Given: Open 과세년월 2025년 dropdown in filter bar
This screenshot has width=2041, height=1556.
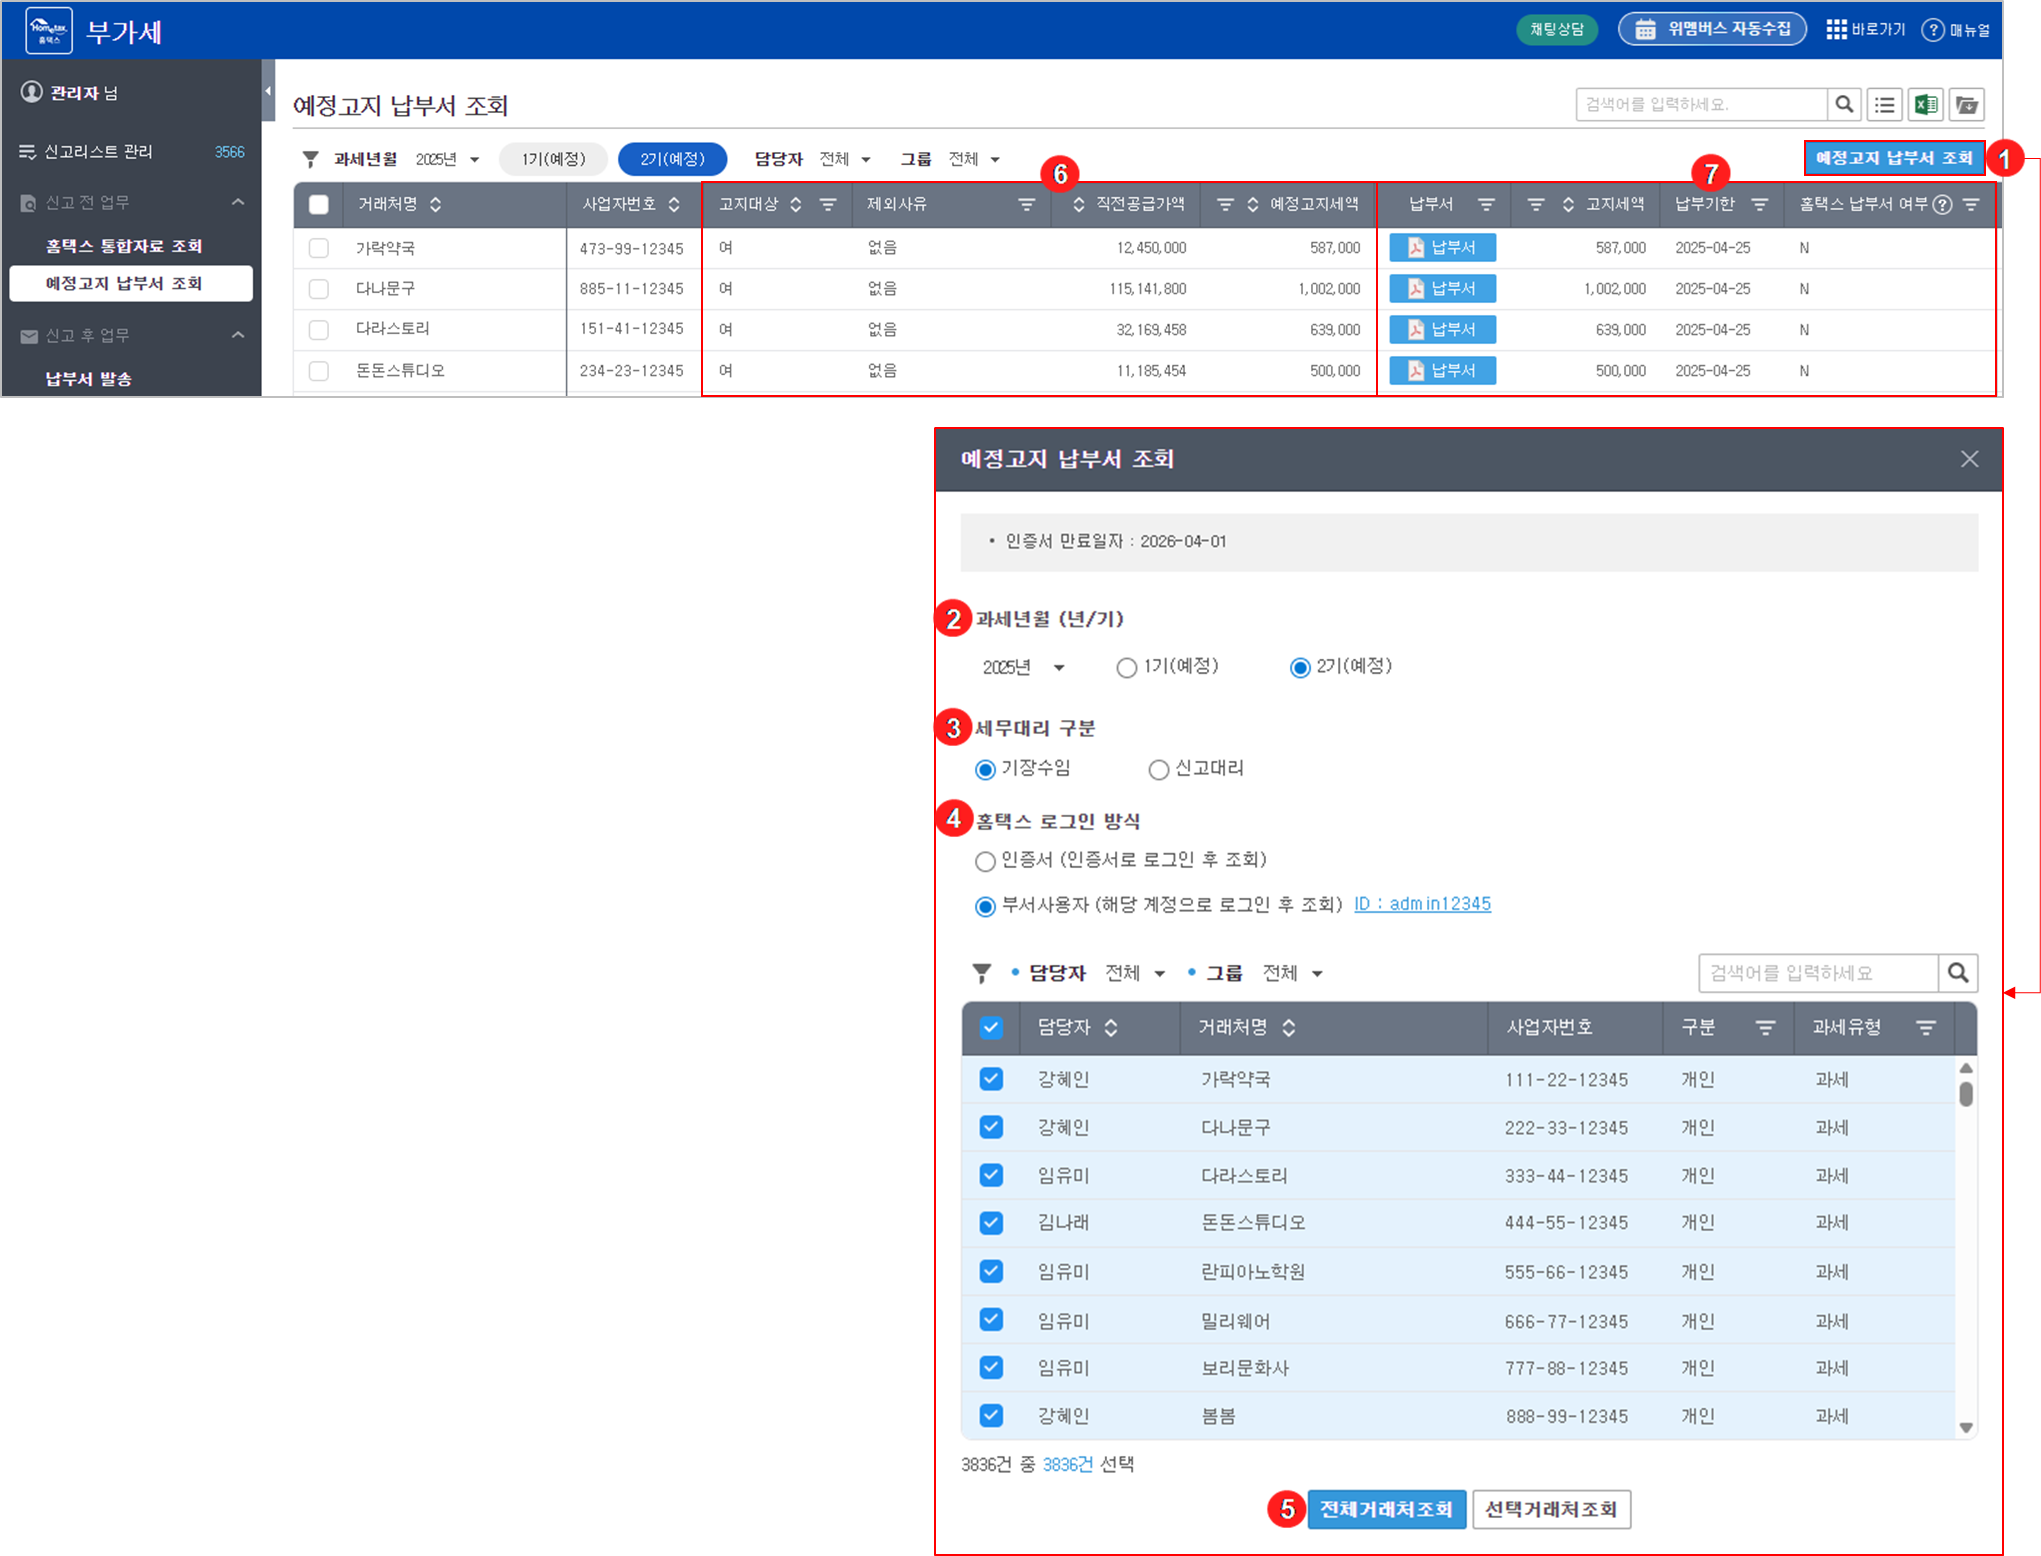Looking at the screenshot, I should pos(447,159).
